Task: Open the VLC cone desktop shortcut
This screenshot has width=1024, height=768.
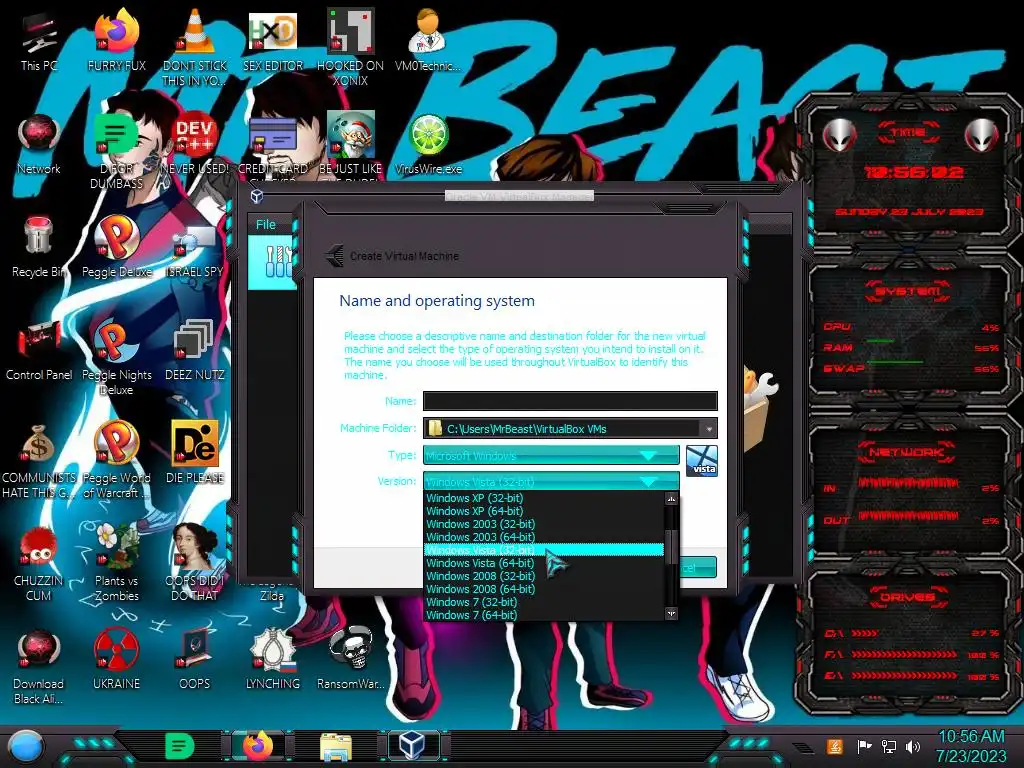Action: [x=195, y=46]
